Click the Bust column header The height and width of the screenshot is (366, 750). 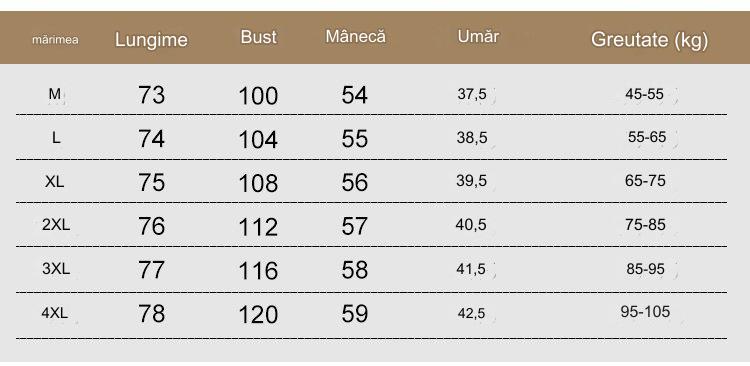tap(258, 37)
